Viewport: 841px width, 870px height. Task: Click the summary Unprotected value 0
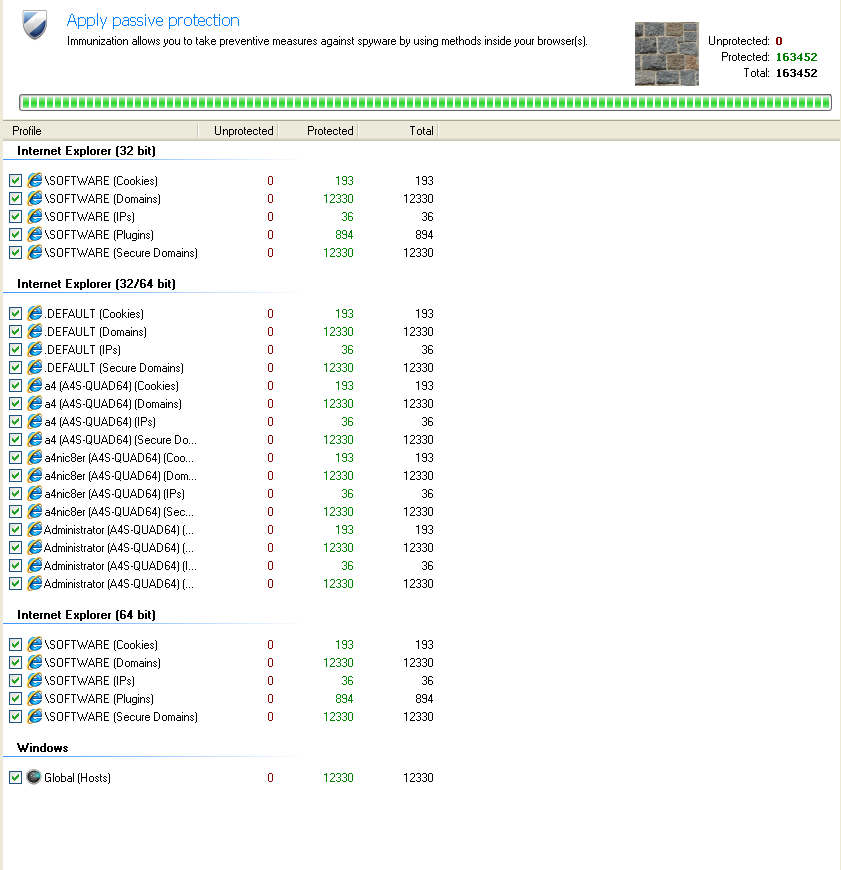(779, 41)
